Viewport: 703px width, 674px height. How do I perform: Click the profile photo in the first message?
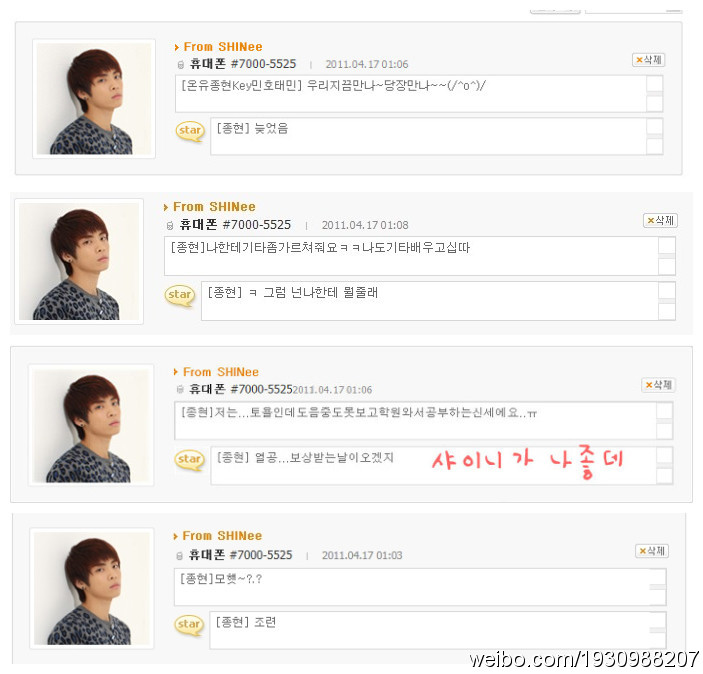94,99
